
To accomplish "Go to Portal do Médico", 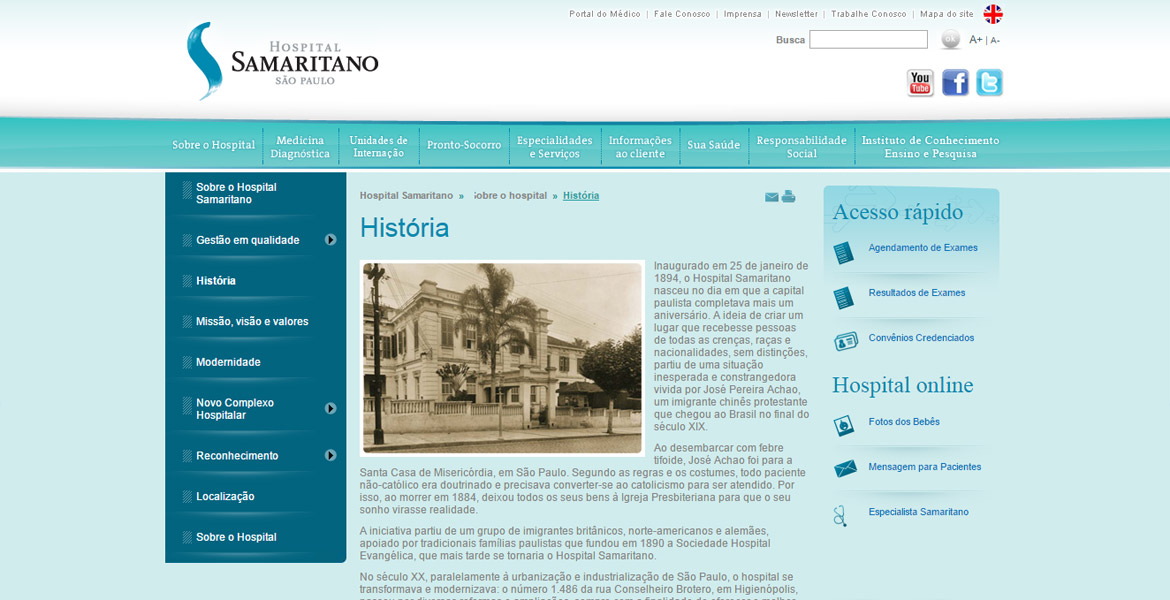I will point(604,14).
